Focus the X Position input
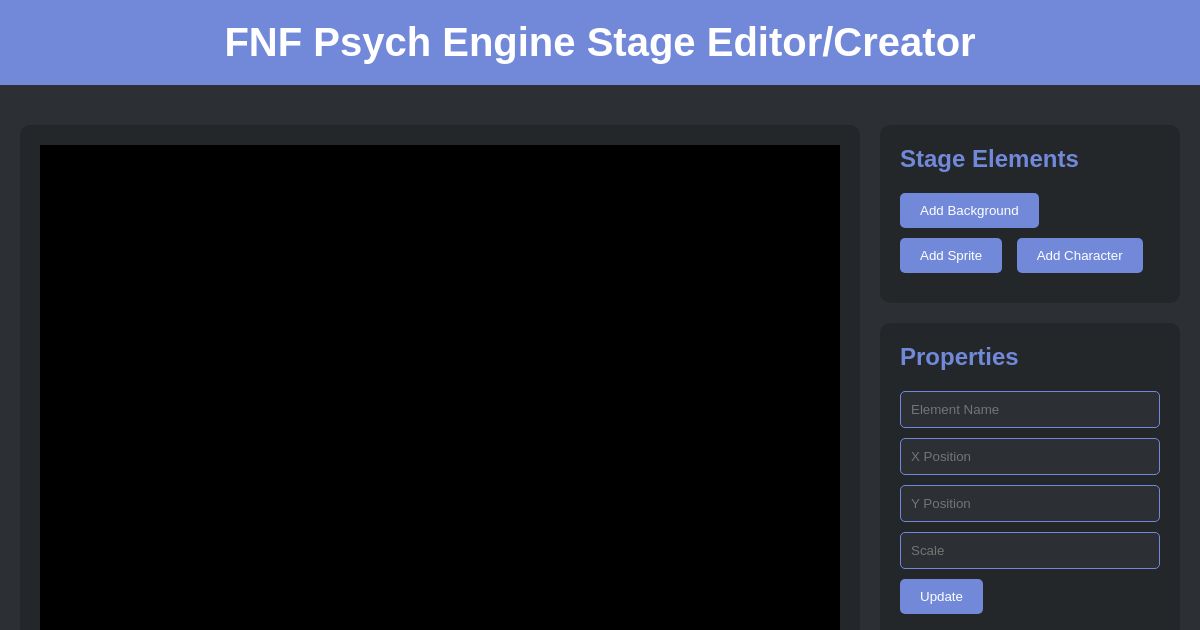 pyautogui.click(x=1029, y=456)
